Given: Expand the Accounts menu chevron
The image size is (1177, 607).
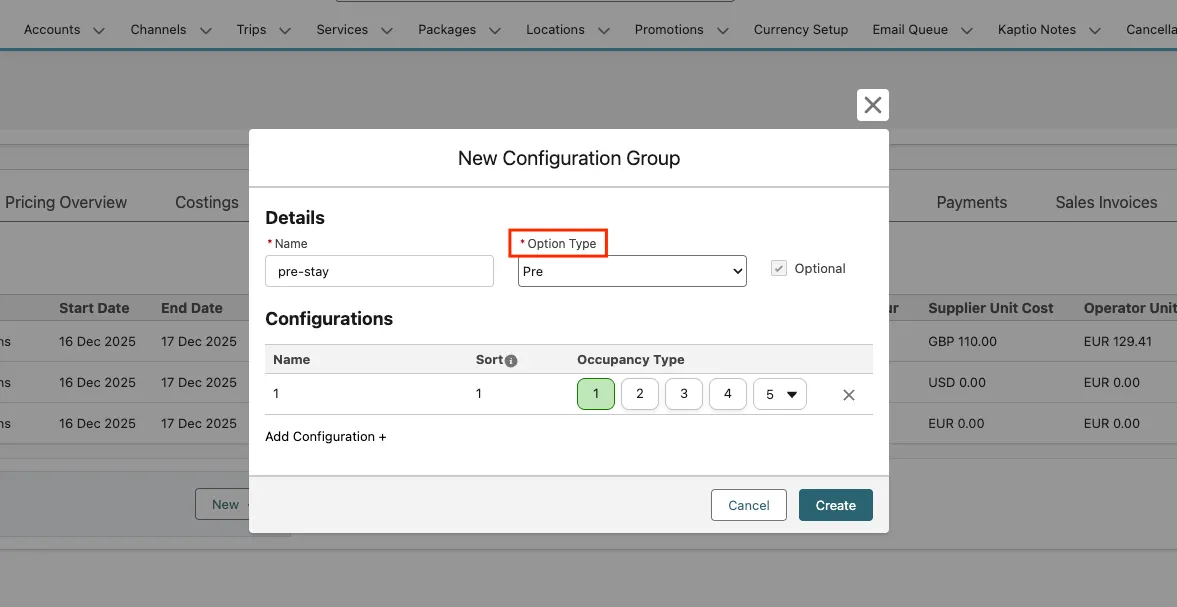Looking at the screenshot, I should click(98, 31).
